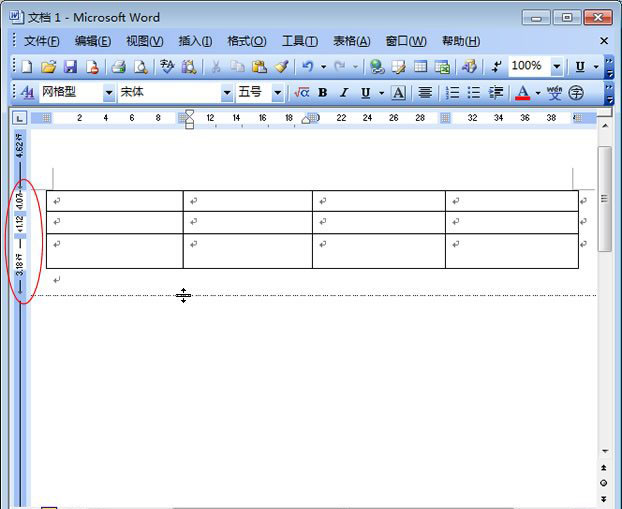Open the font name dropdown showing 宋体
622x509 pixels.
tap(227, 93)
